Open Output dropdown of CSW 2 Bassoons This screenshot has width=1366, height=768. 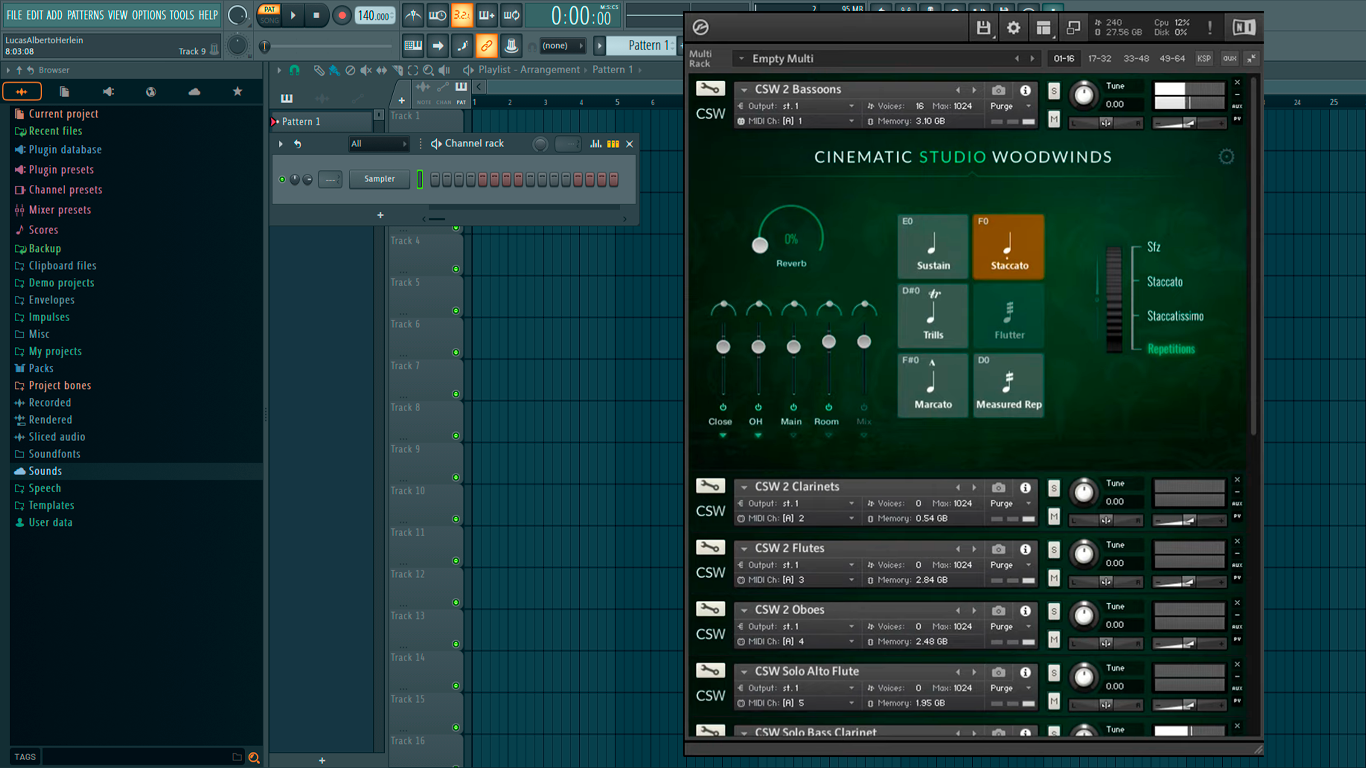click(x=798, y=106)
